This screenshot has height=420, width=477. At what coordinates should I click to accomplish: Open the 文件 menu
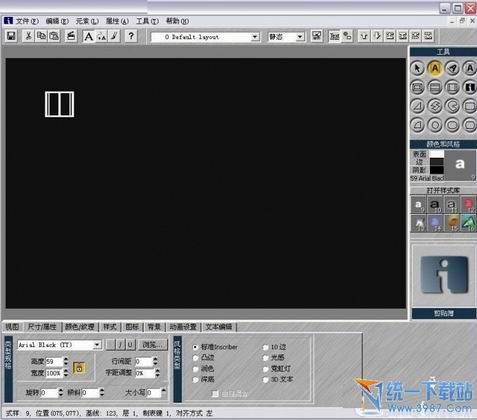pyautogui.click(x=27, y=21)
